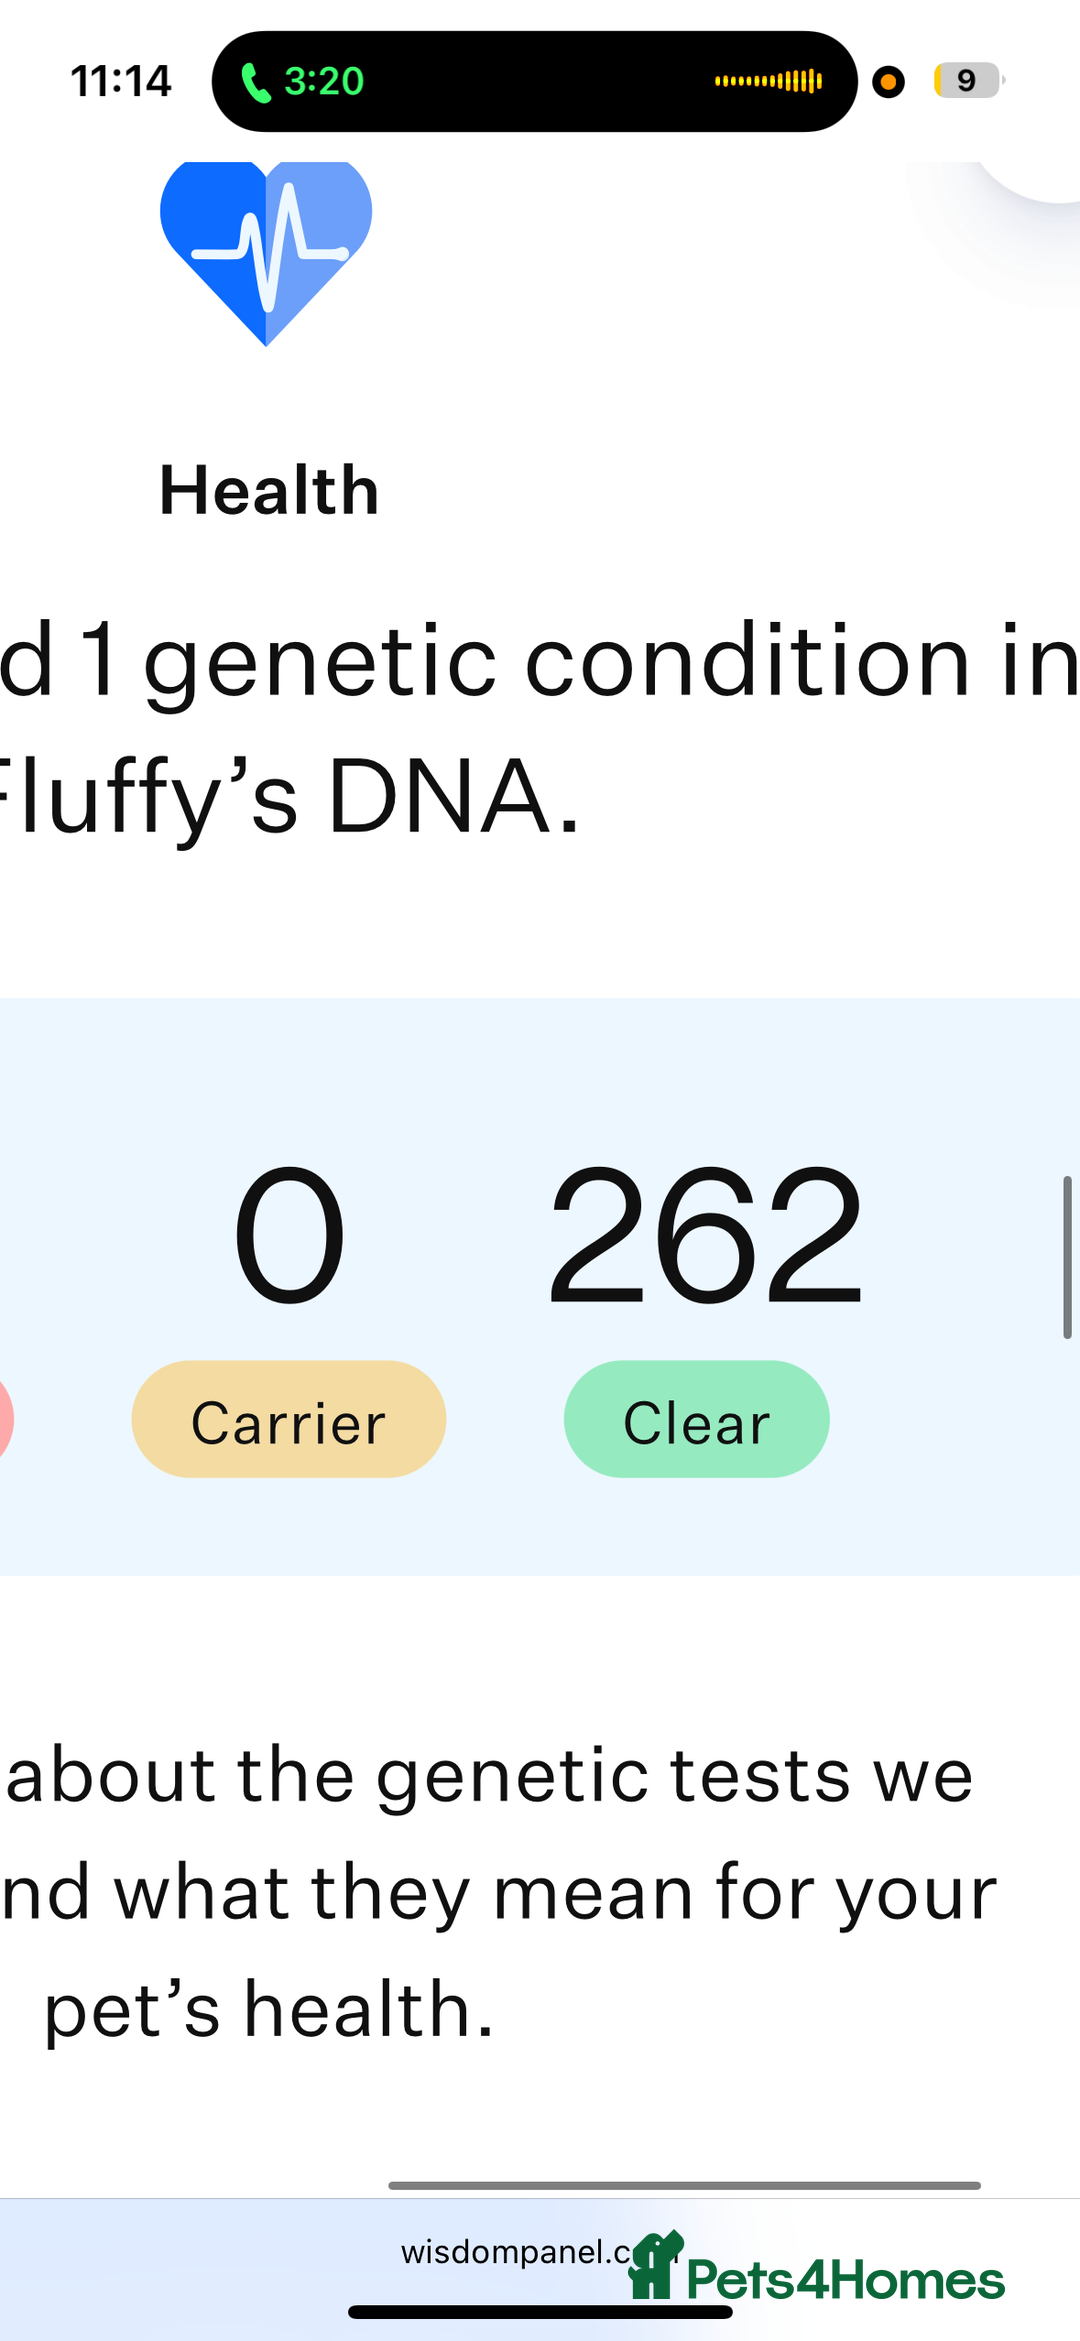Select the Carrier label pill
Viewport: 1080px width, 2341px height.
pyautogui.click(x=288, y=1419)
